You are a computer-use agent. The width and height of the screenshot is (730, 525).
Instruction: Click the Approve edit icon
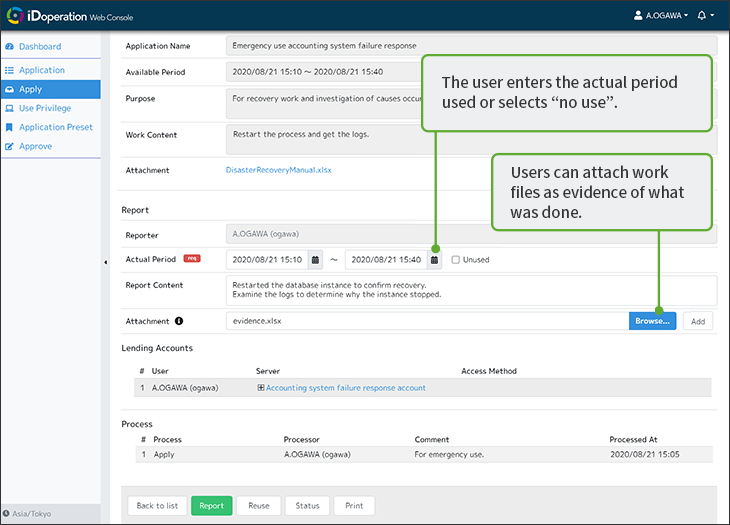[9, 147]
